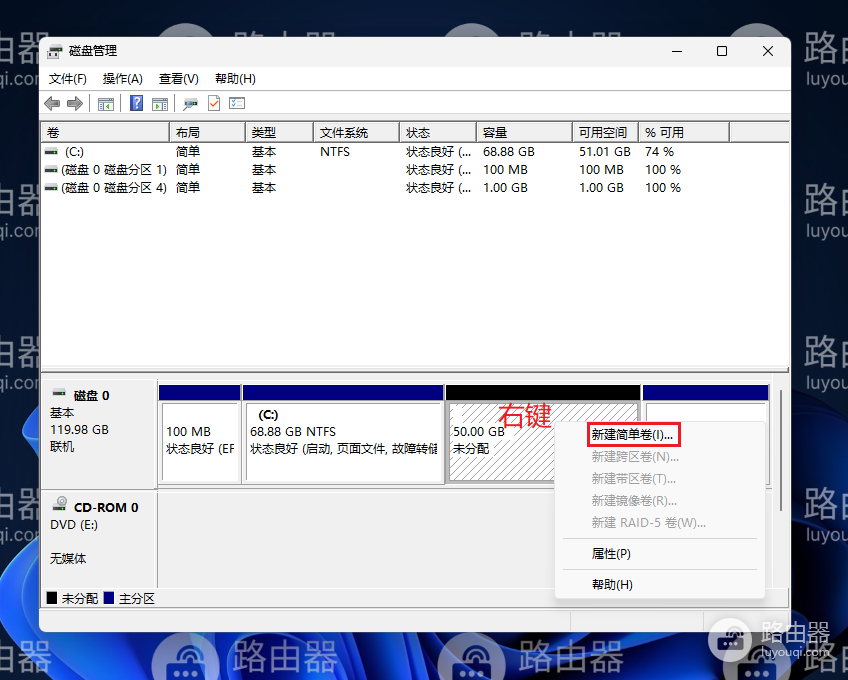
Task: Open the 操作(A) menu
Action: (123, 79)
